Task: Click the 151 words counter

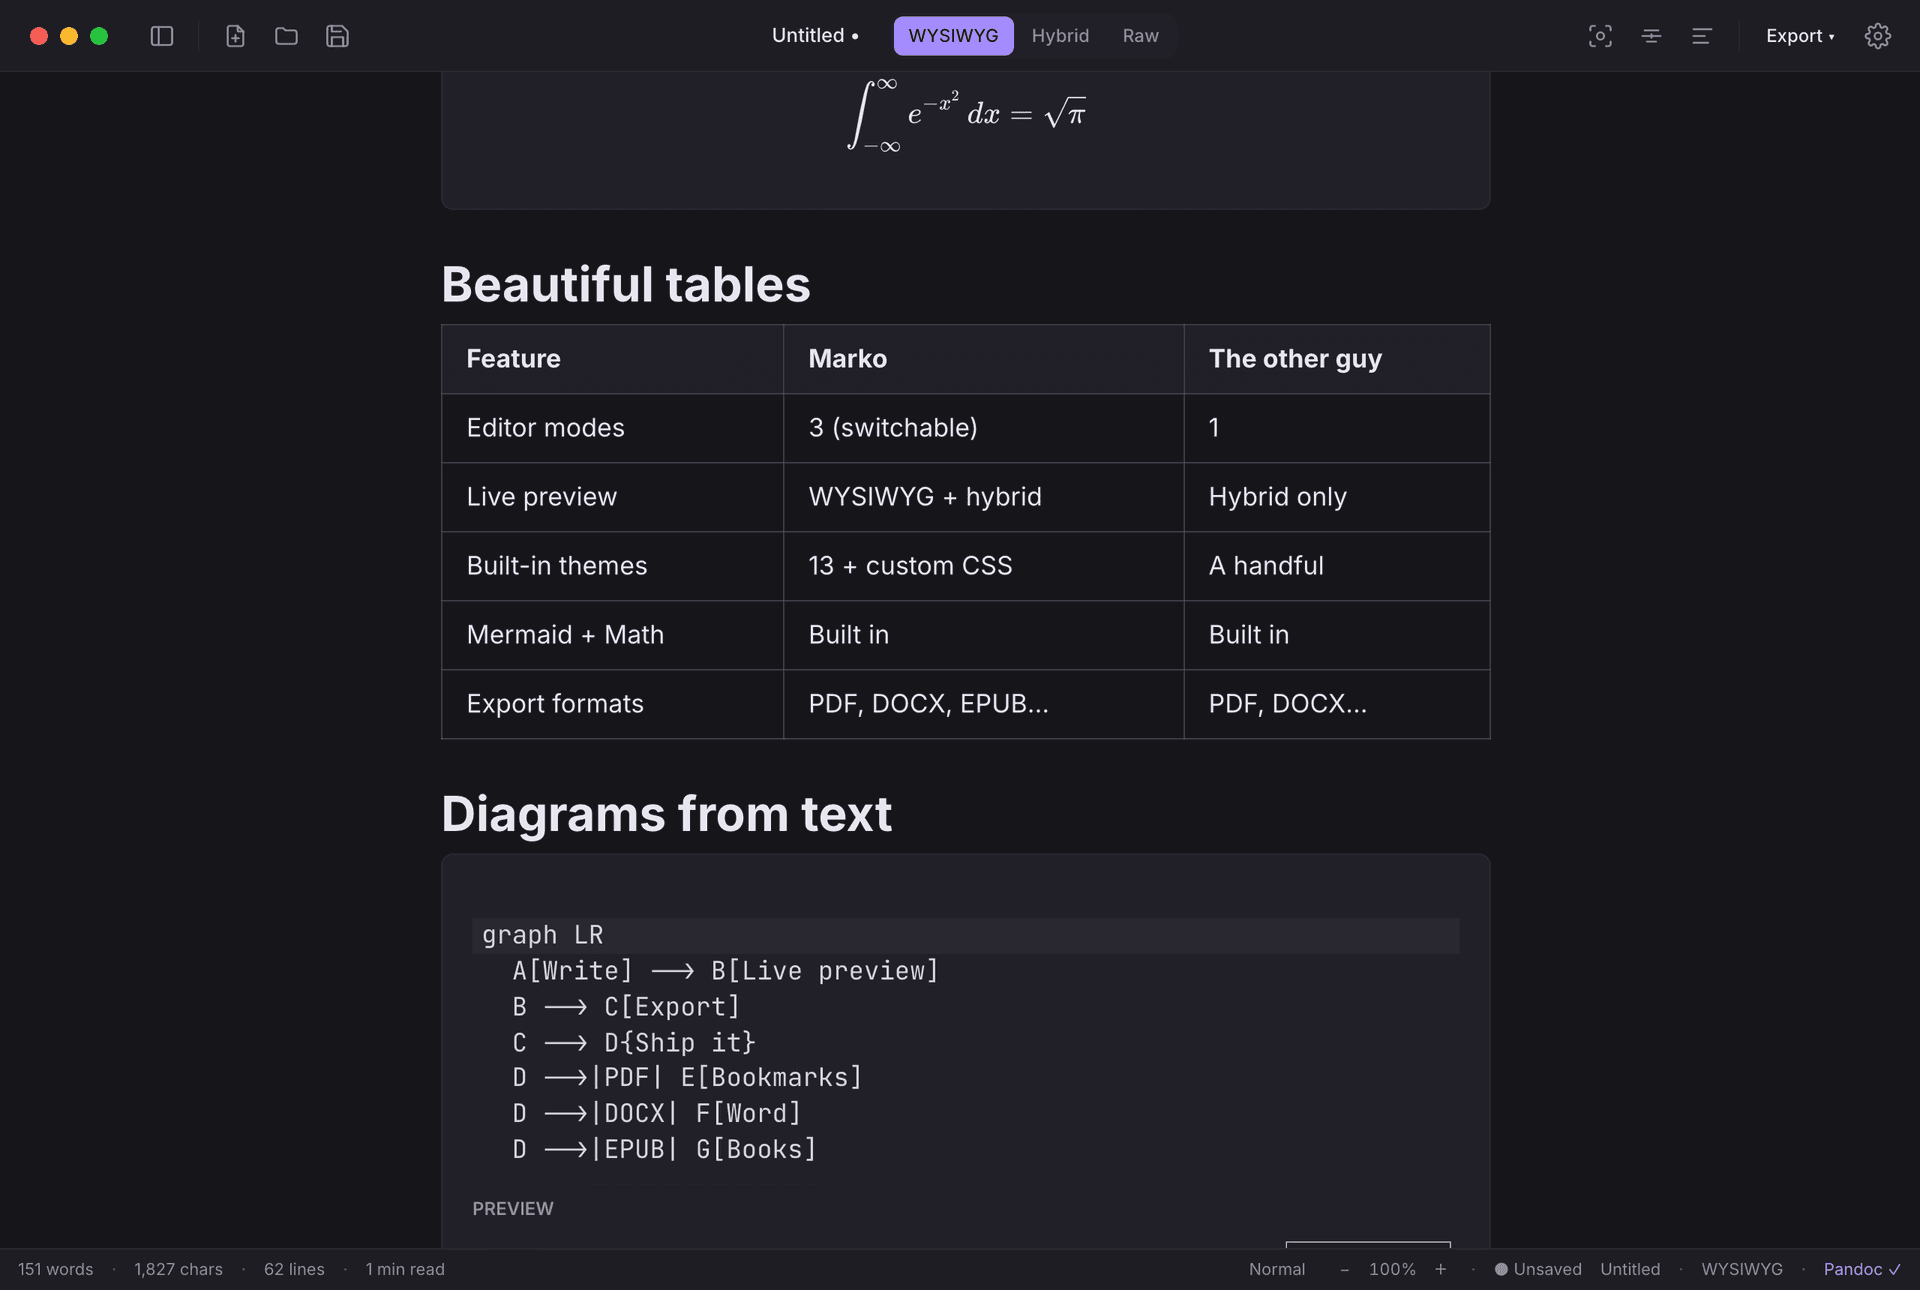Action: (x=56, y=1269)
